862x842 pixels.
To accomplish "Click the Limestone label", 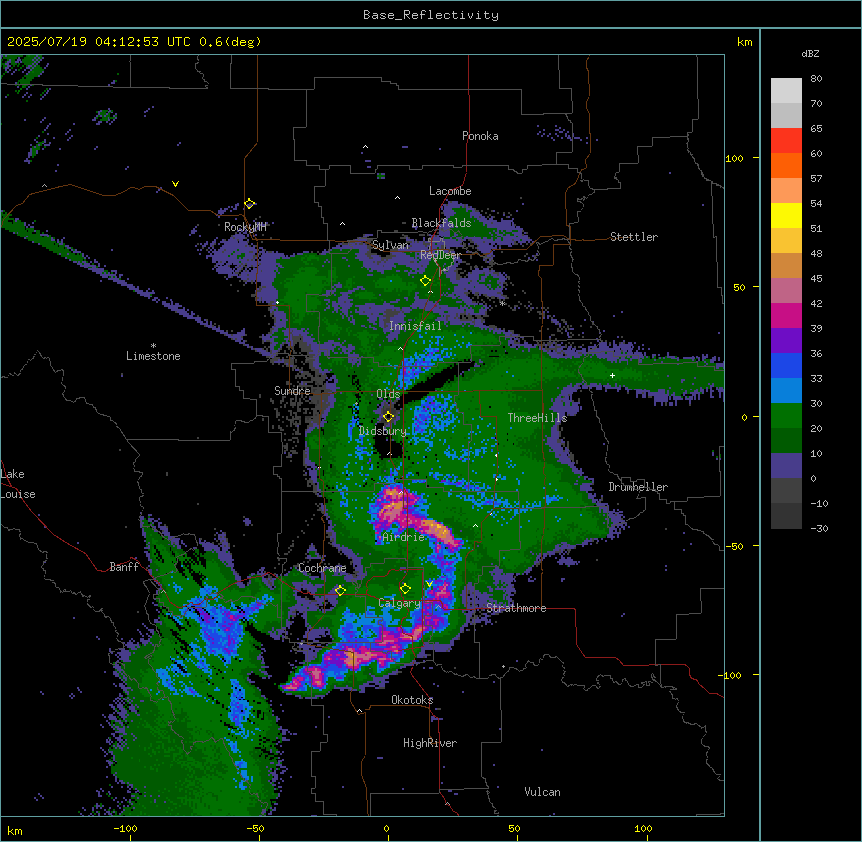I will (153, 356).
